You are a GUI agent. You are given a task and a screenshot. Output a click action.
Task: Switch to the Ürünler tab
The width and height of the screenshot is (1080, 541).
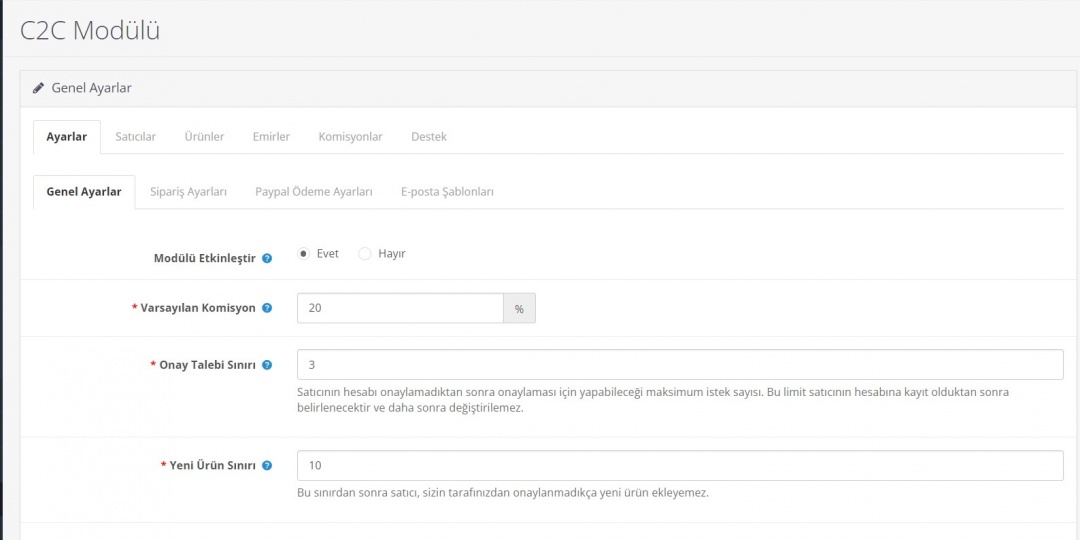204,137
